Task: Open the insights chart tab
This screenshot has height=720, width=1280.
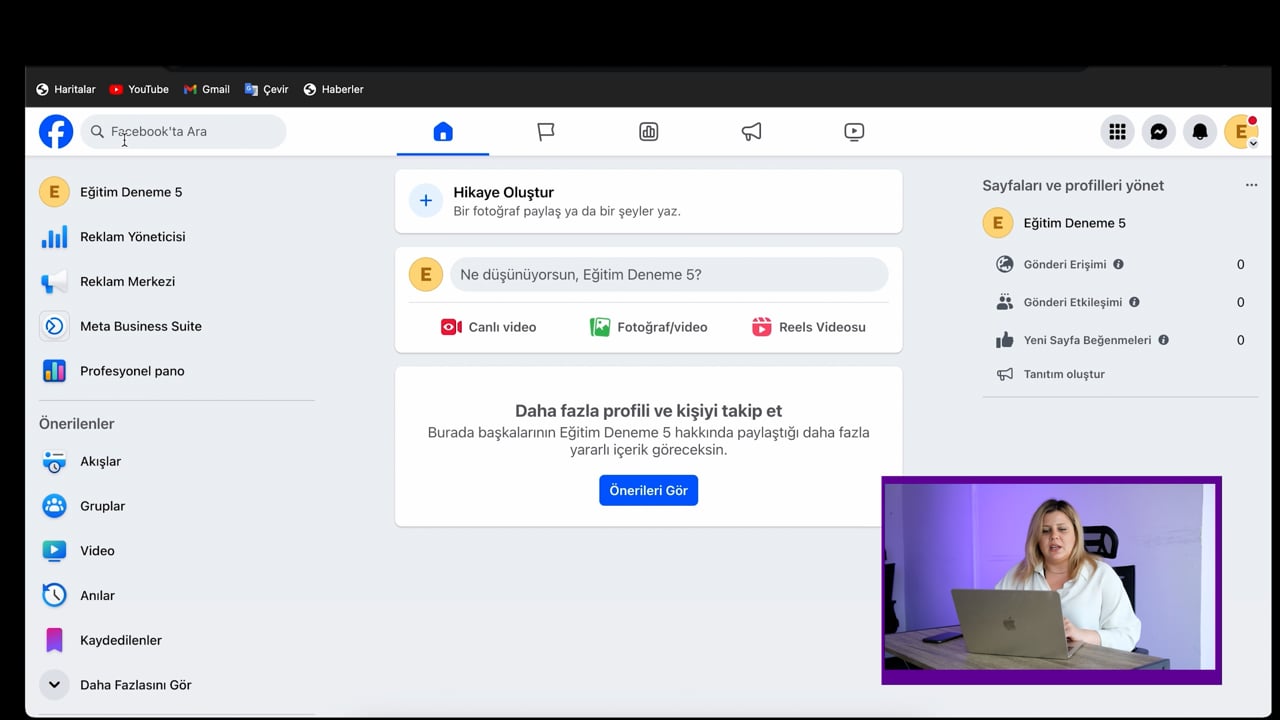Action: [x=649, y=131]
